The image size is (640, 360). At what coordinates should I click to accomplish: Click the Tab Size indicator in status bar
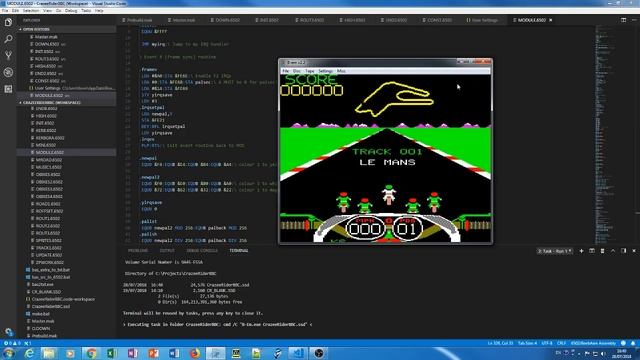point(527,343)
